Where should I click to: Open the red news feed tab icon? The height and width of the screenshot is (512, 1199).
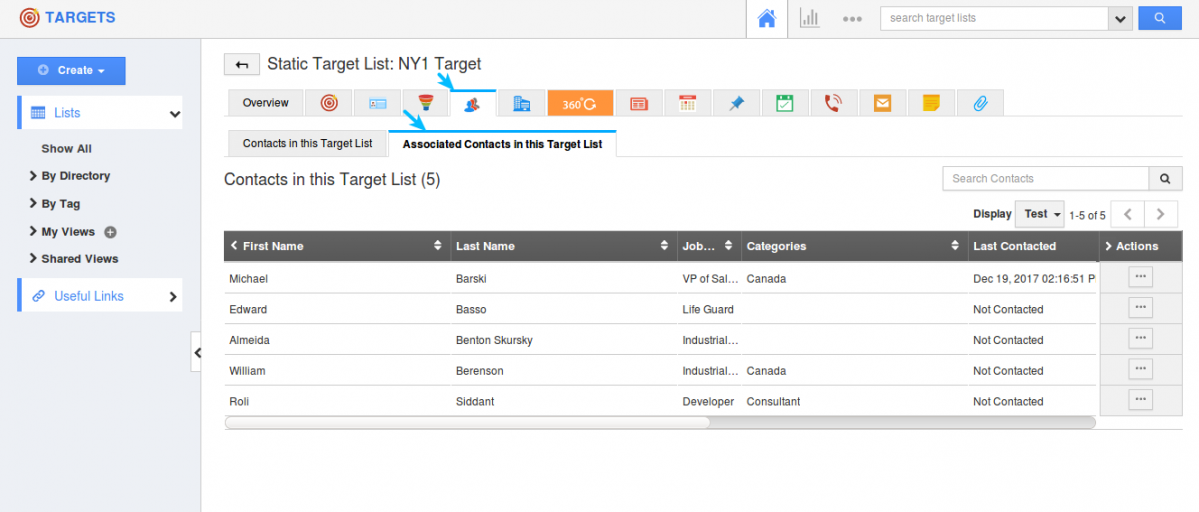639,103
